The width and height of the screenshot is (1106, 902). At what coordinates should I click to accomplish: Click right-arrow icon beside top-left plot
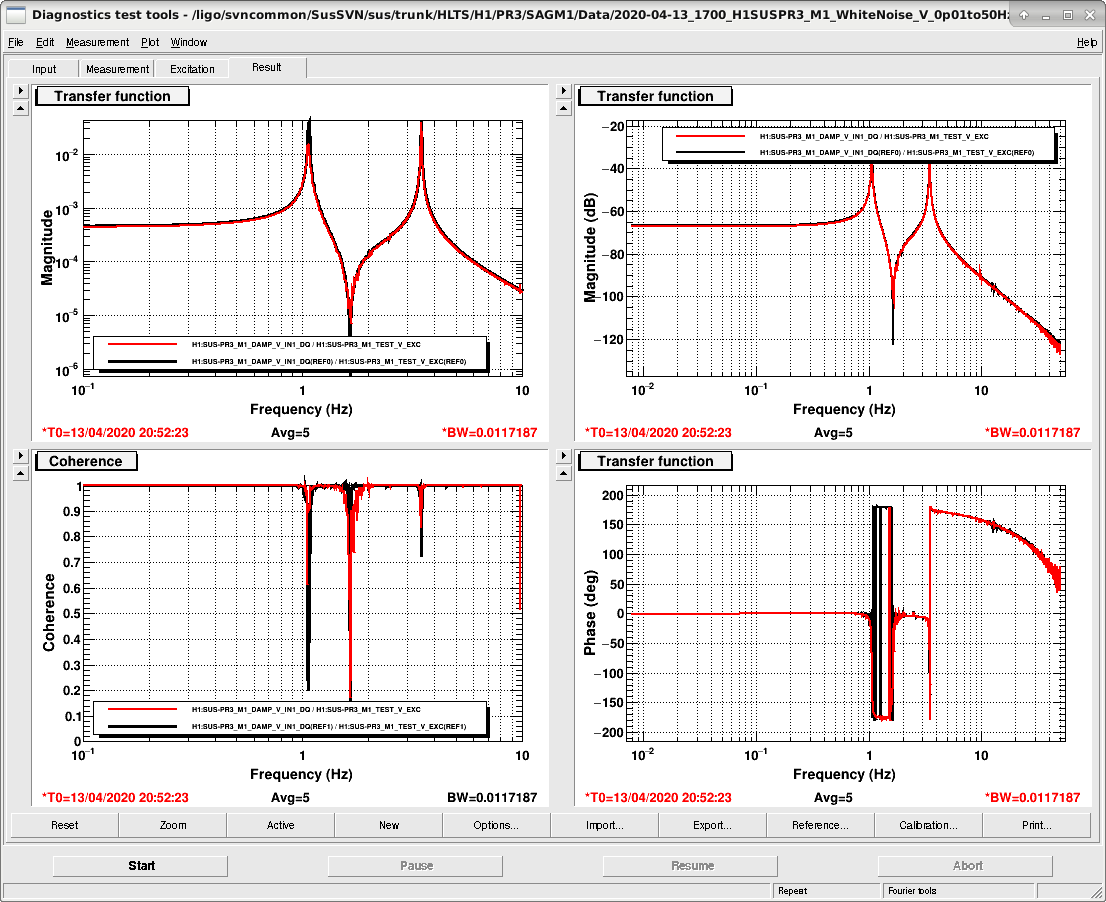tap(20, 91)
